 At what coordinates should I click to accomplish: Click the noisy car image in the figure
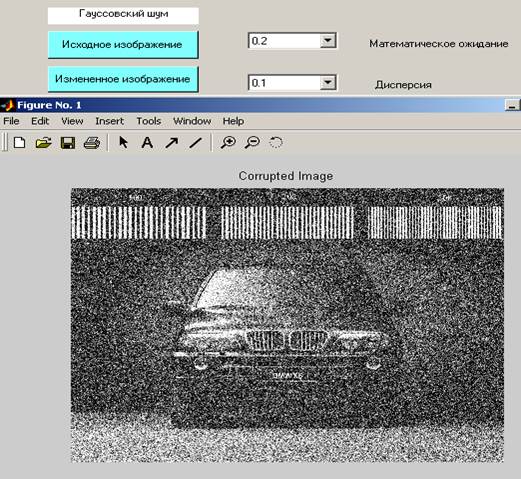[287, 325]
